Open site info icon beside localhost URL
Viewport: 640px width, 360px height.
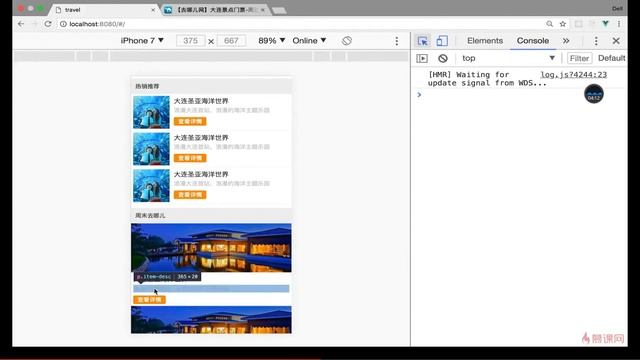pos(63,24)
